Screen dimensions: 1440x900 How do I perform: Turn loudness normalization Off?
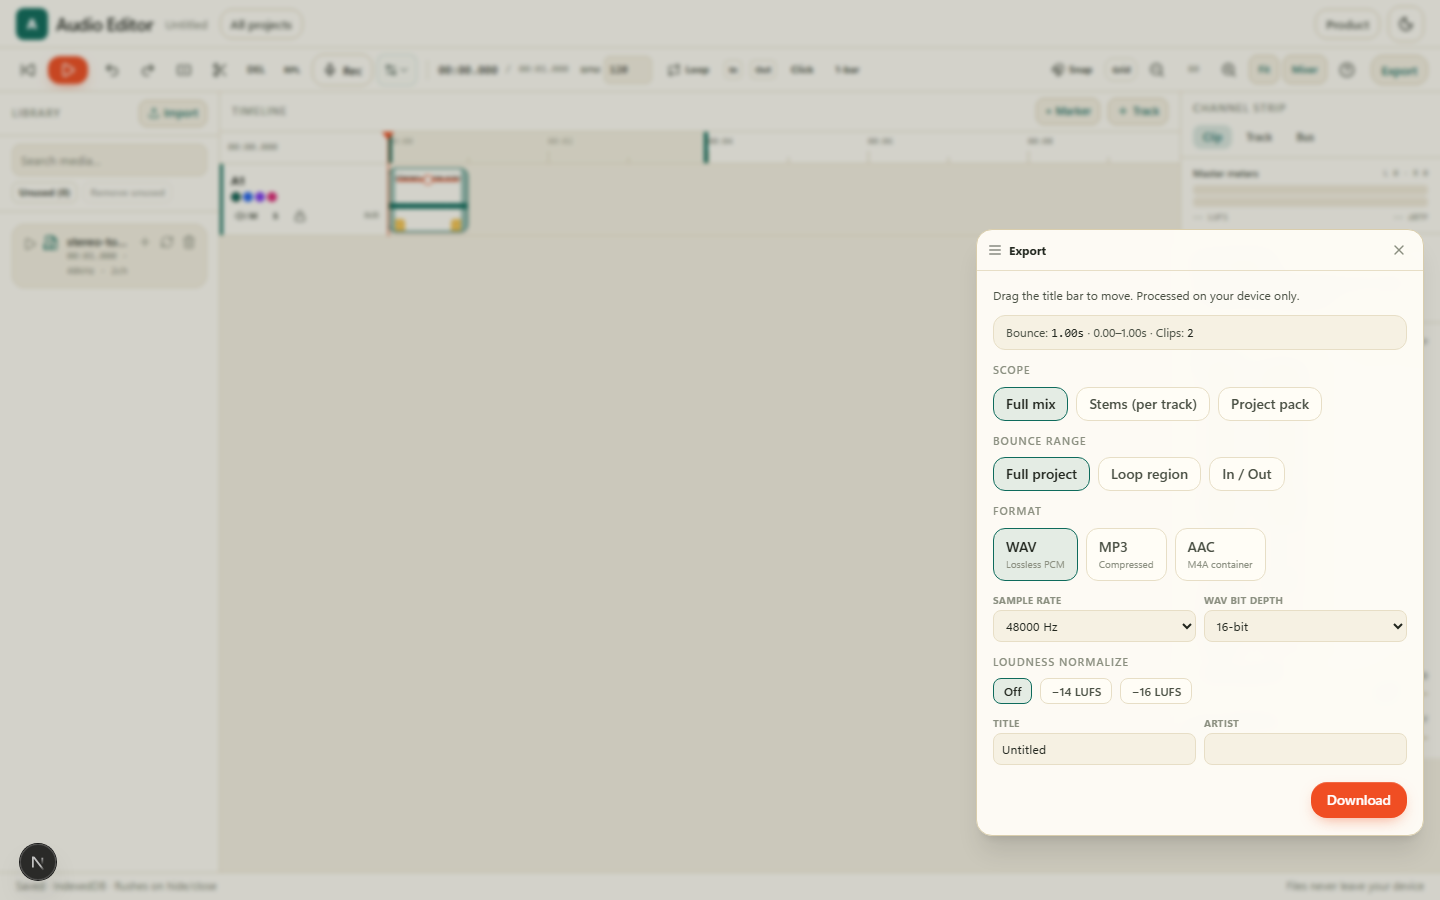(1012, 691)
